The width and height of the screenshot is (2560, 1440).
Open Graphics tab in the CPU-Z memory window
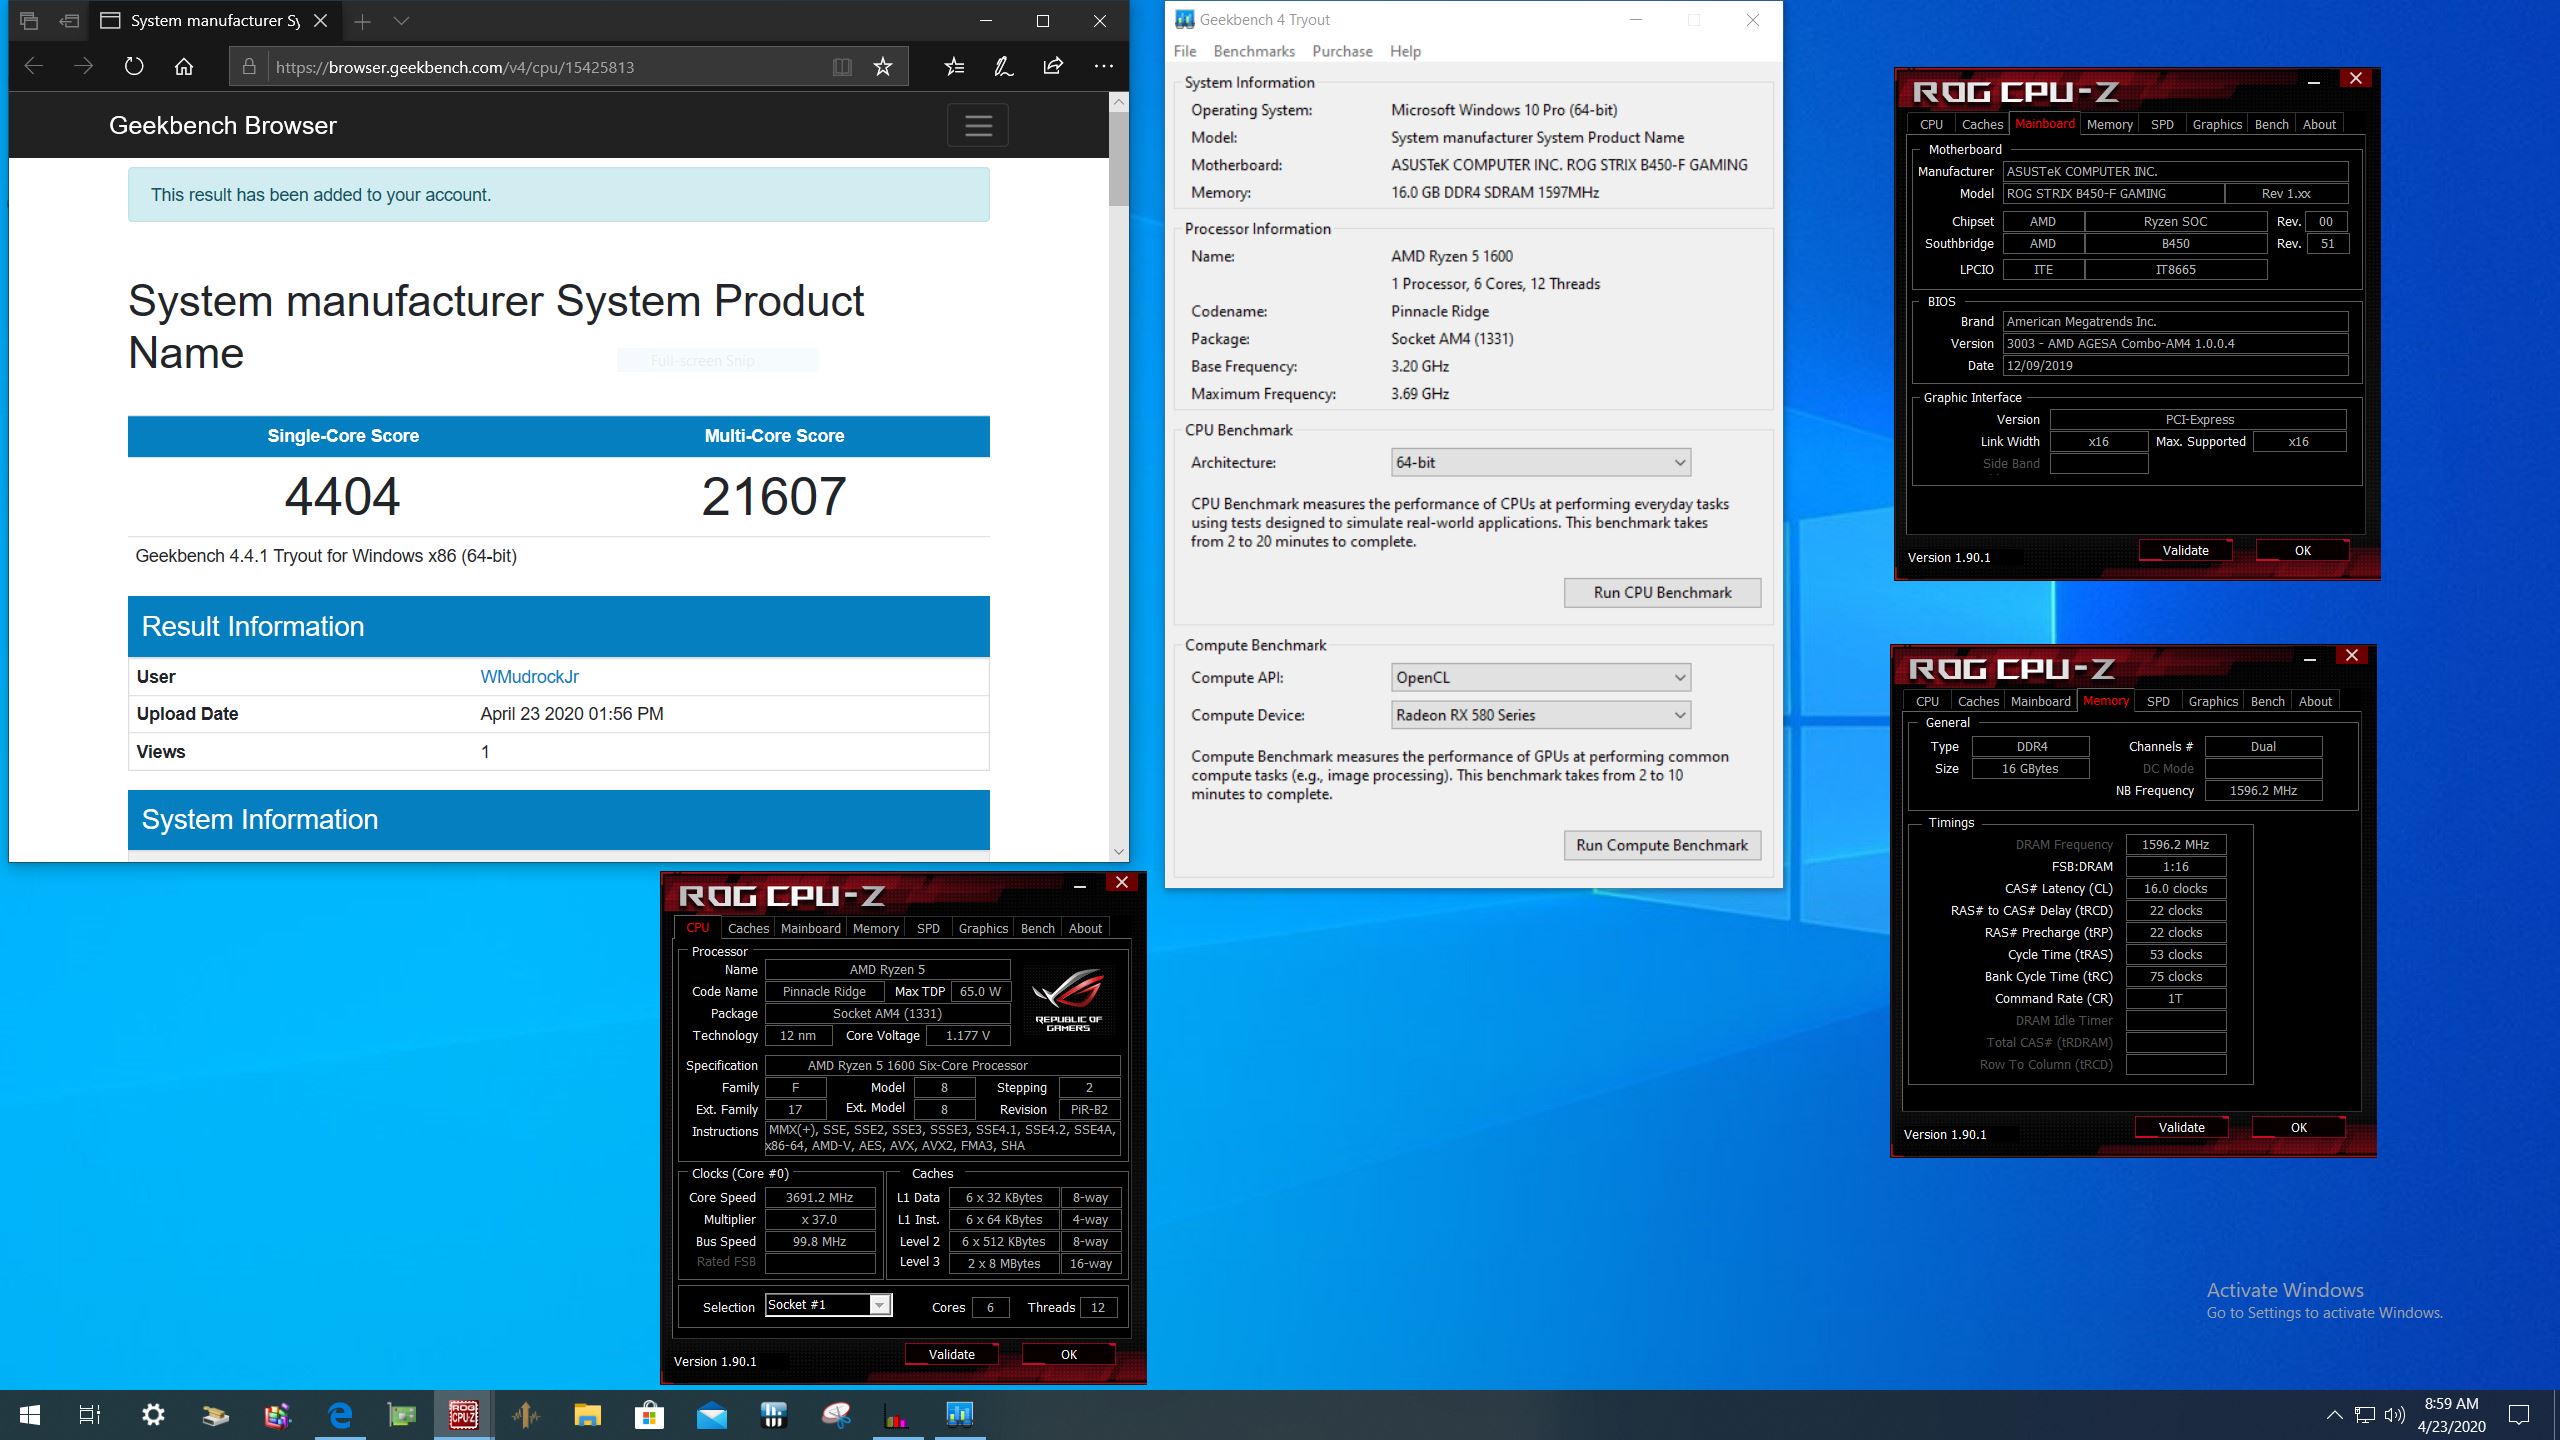click(2213, 701)
